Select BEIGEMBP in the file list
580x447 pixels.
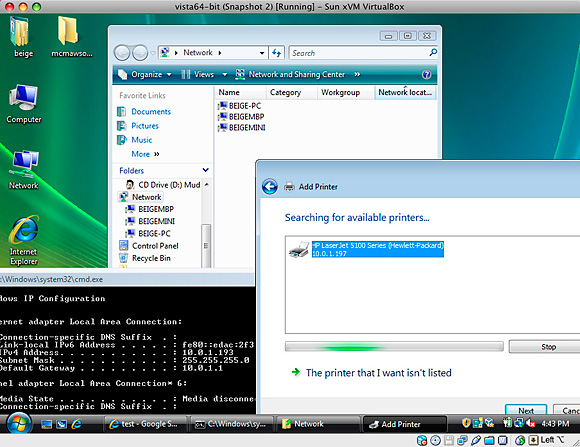pyautogui.click(x=241, y=117)
